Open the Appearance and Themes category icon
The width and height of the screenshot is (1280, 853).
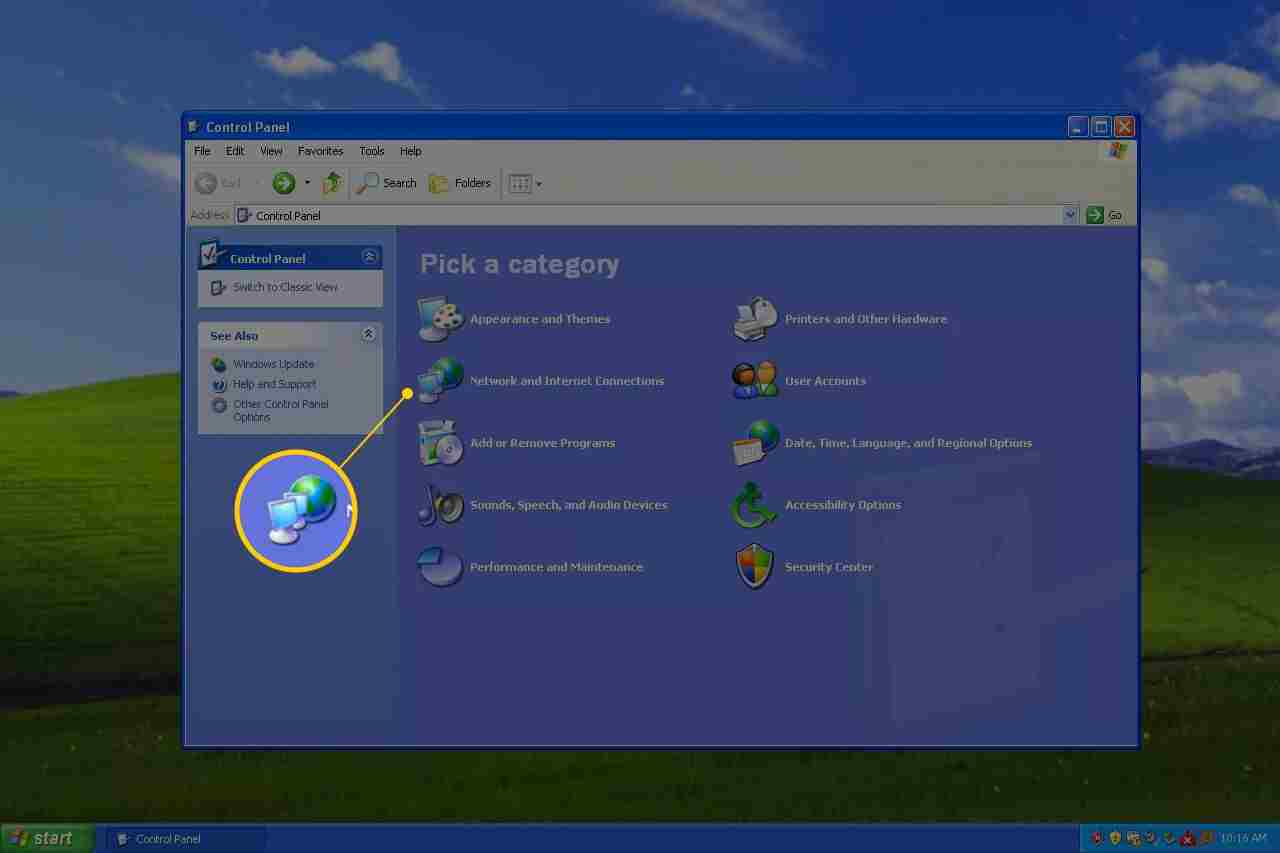tap(441, 319)
